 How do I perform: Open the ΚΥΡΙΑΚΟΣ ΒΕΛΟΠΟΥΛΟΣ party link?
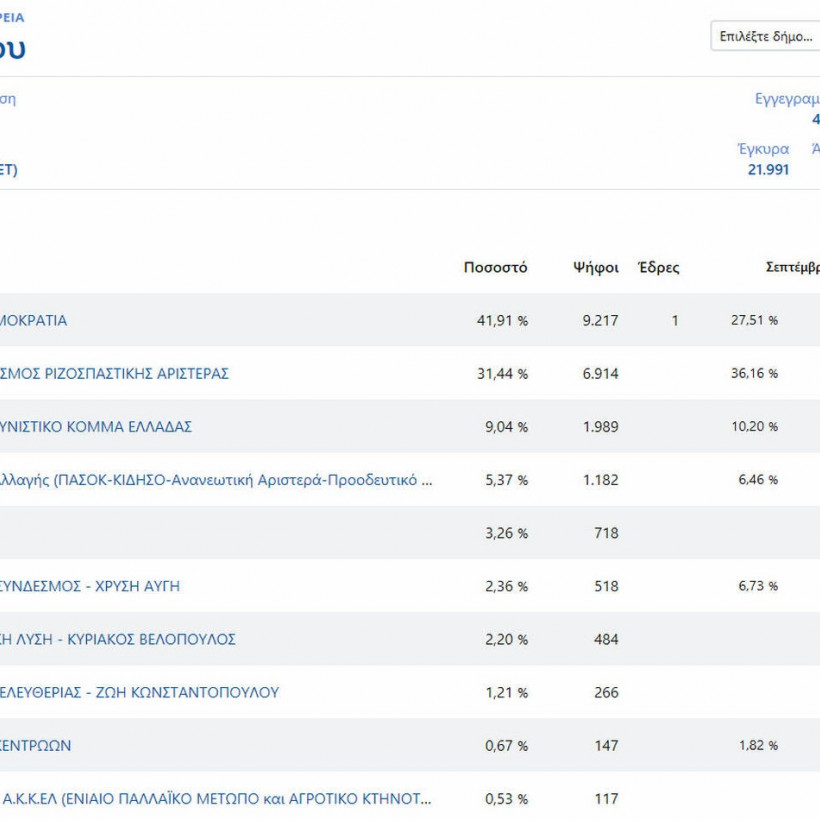pos(118,639)
